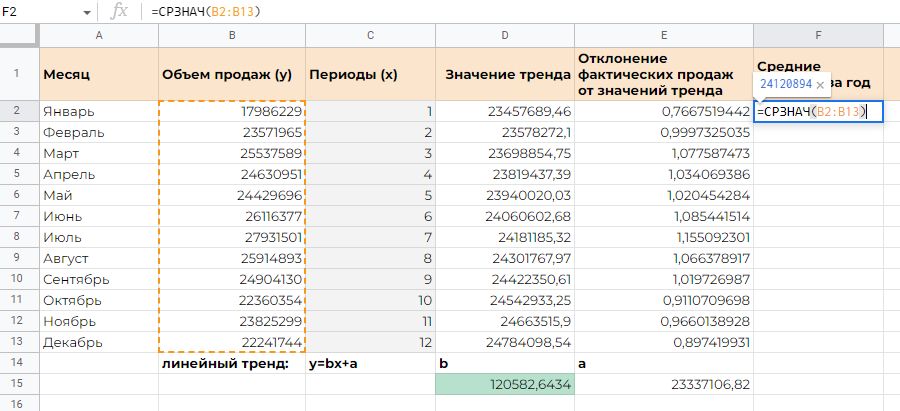
Task: Click the header cell Периоды (х)
Action: (370, 74)
